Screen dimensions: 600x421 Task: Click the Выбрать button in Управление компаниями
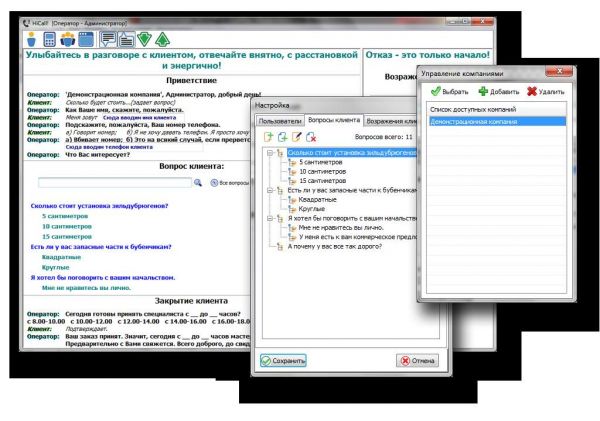[x=449, y=91]
